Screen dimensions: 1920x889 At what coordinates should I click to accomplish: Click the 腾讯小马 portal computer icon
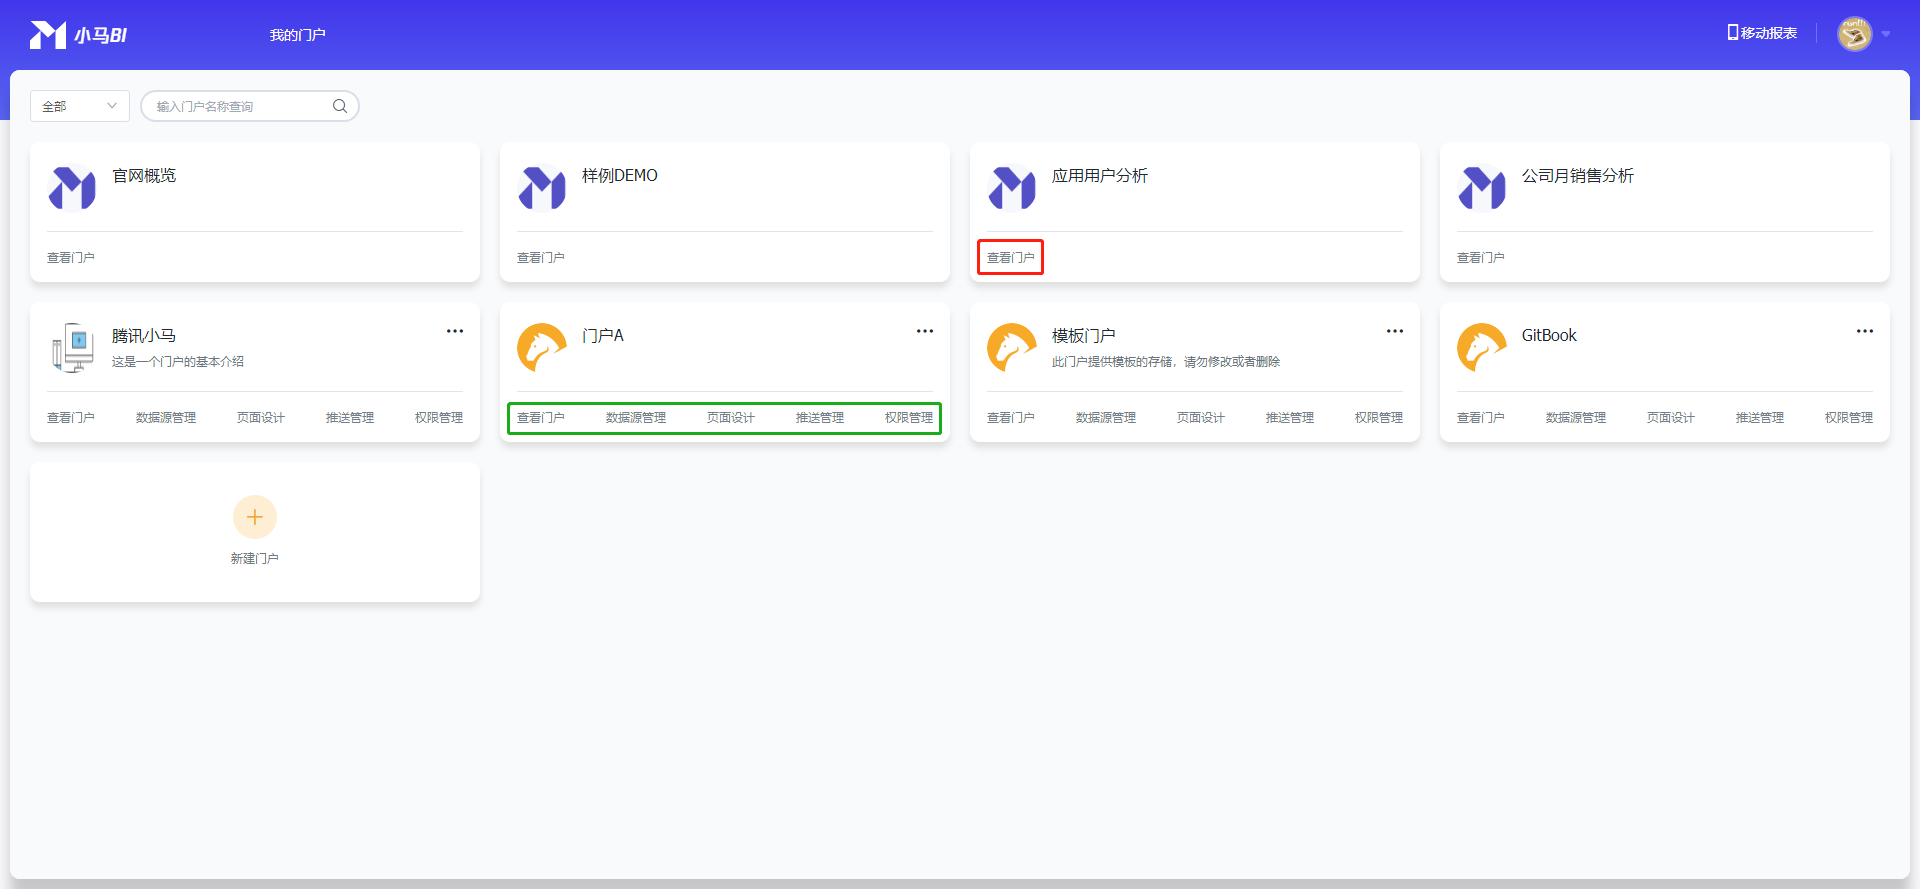(x=72, y=348)
